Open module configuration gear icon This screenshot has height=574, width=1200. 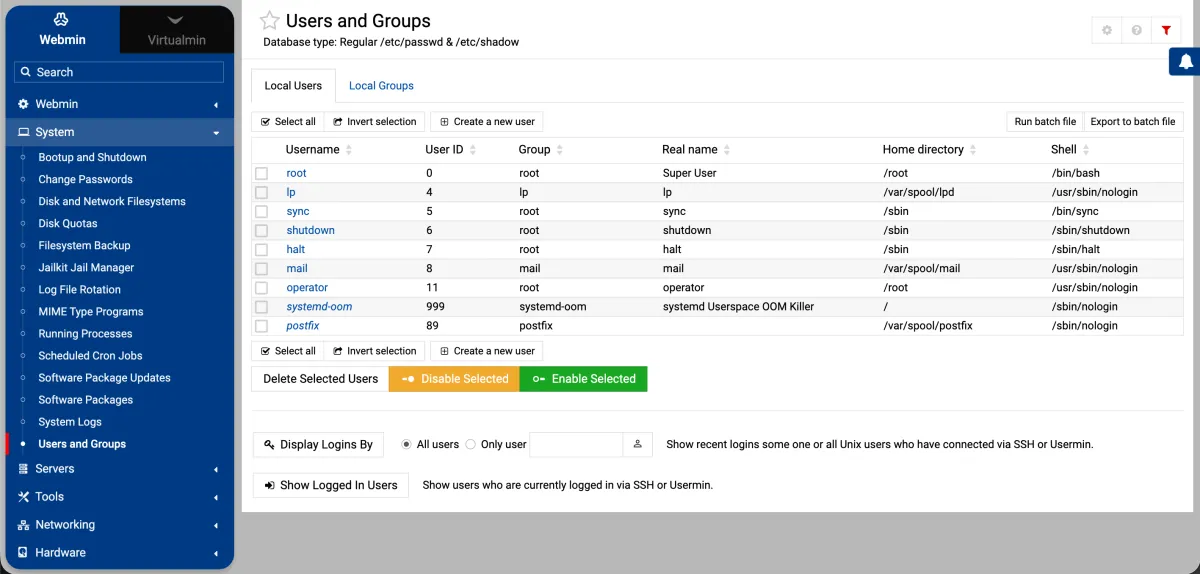click(x=1107, y=31)
